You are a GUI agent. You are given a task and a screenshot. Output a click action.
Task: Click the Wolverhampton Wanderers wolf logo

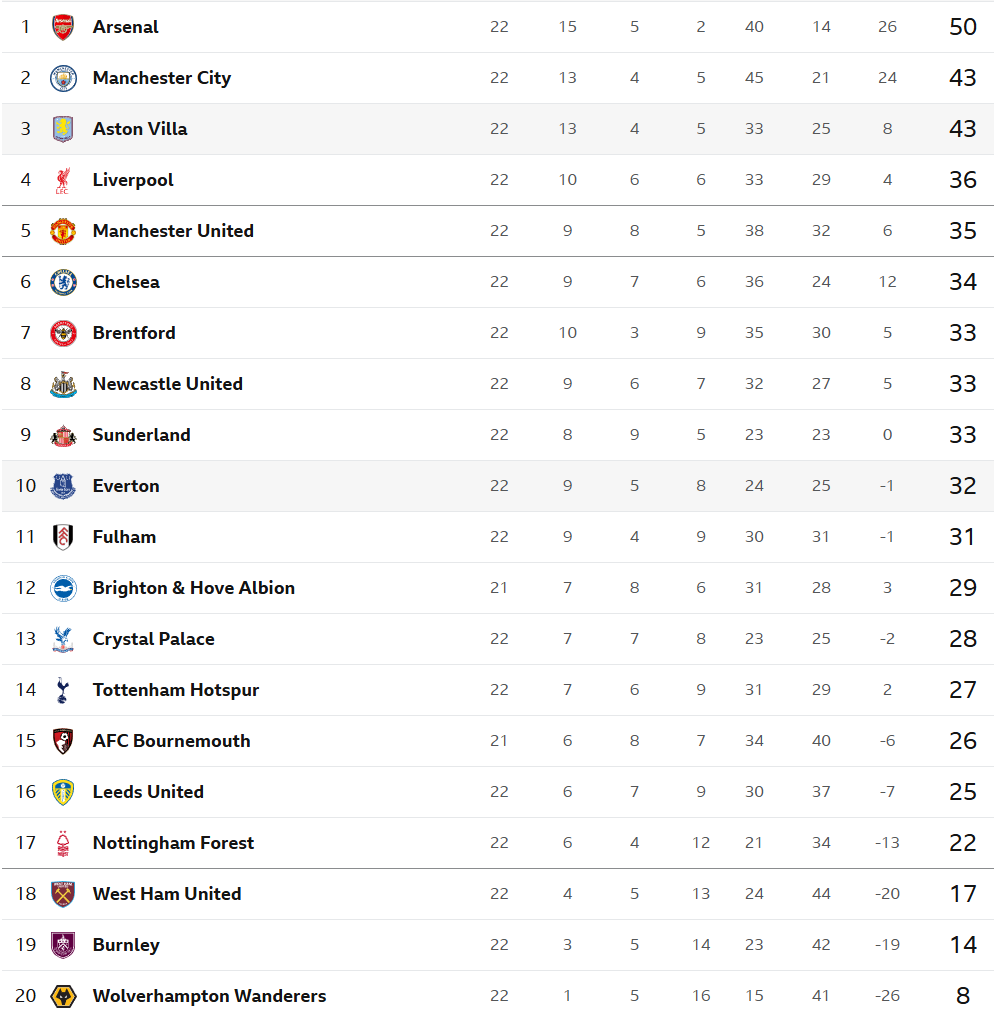coord(63,996)
